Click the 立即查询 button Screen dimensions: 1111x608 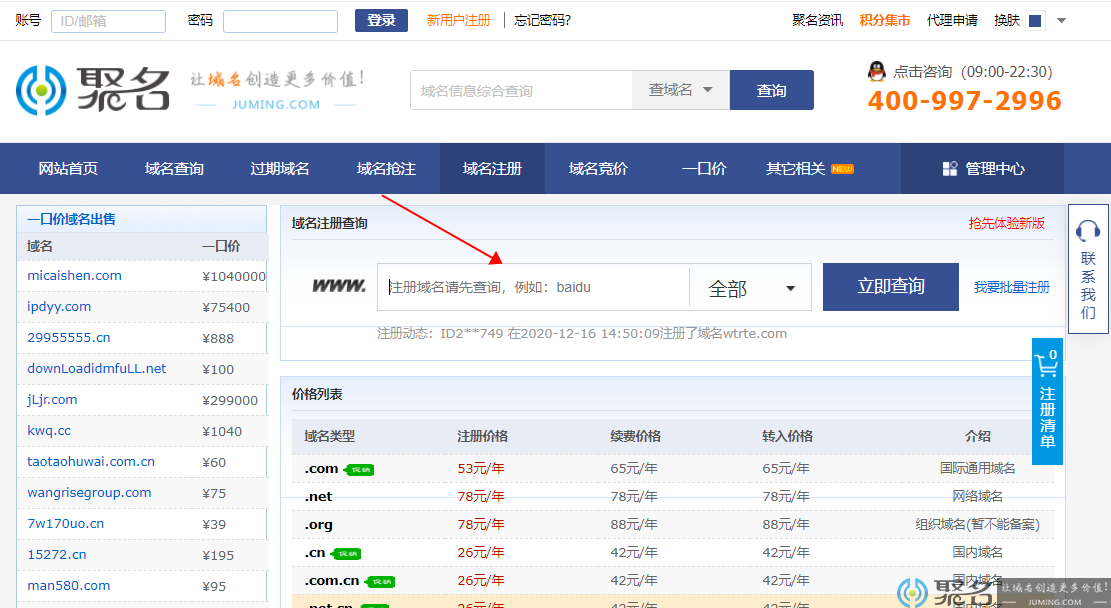891,287
